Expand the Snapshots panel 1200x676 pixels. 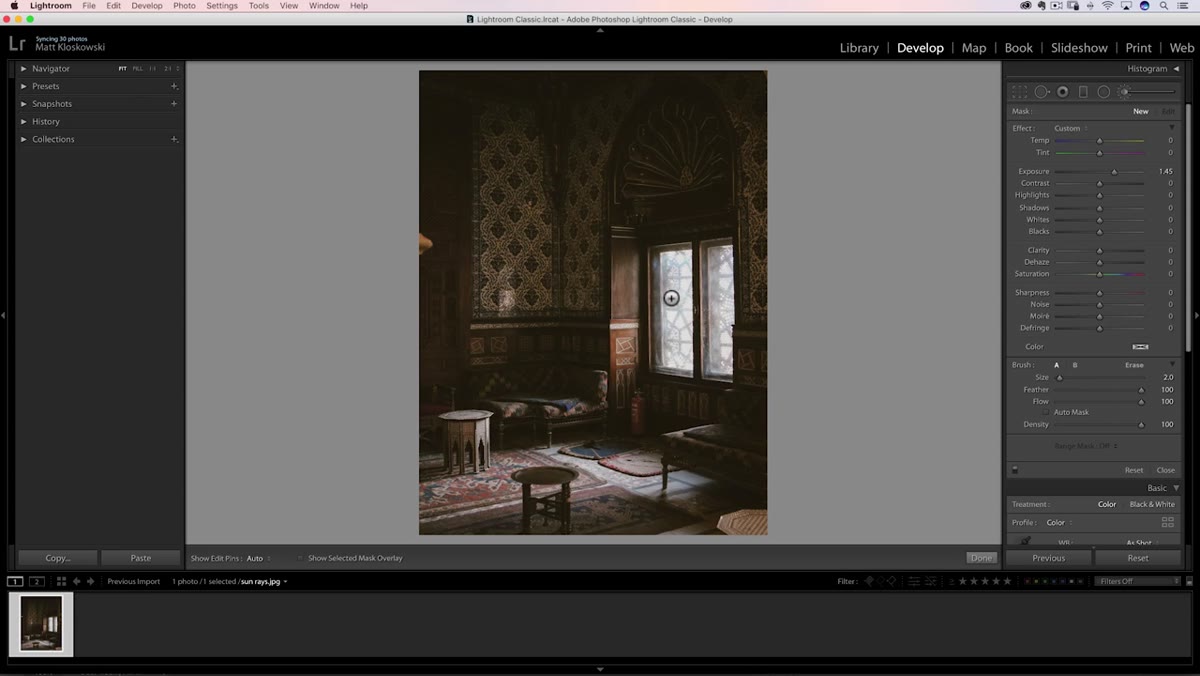[x=24, y=104]
